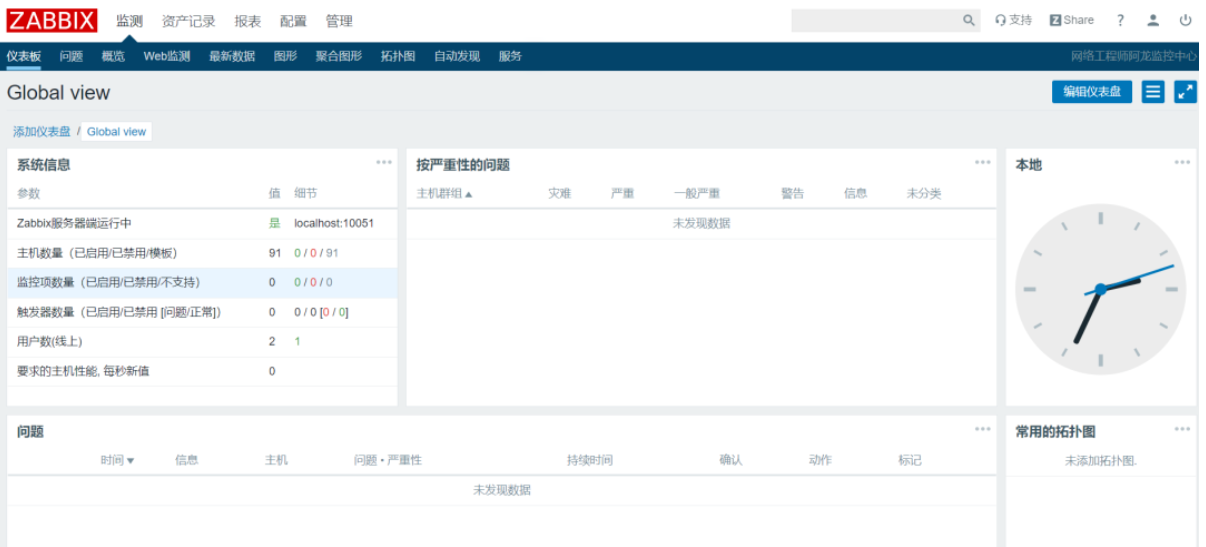Click the 未添加拓扑图 message
Viewport: 1206px width, 547px height.
[x=1101, y=461]
